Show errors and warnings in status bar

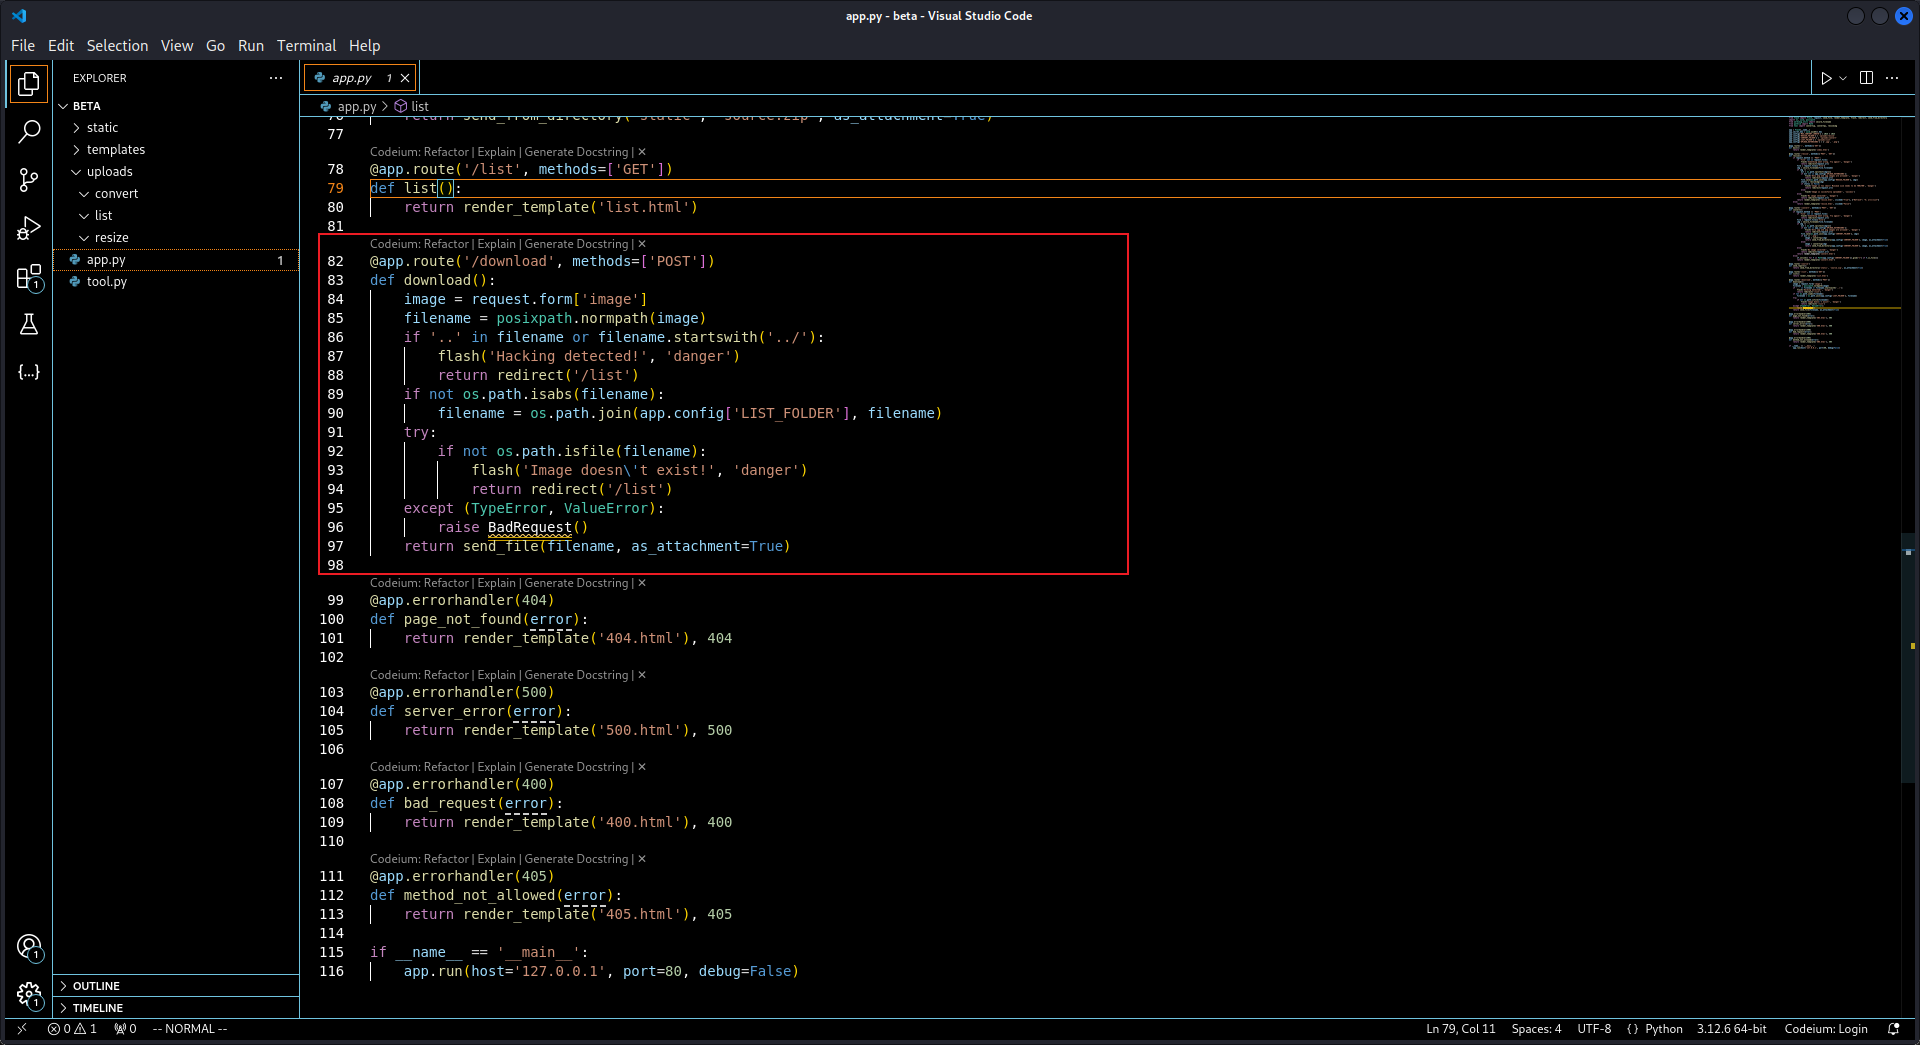[x=72, y=1029]
